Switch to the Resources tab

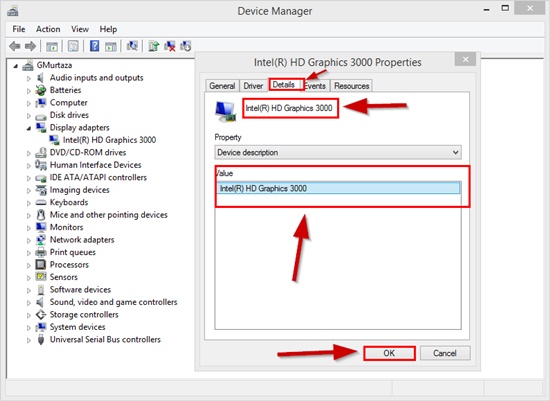click(351, 86)
